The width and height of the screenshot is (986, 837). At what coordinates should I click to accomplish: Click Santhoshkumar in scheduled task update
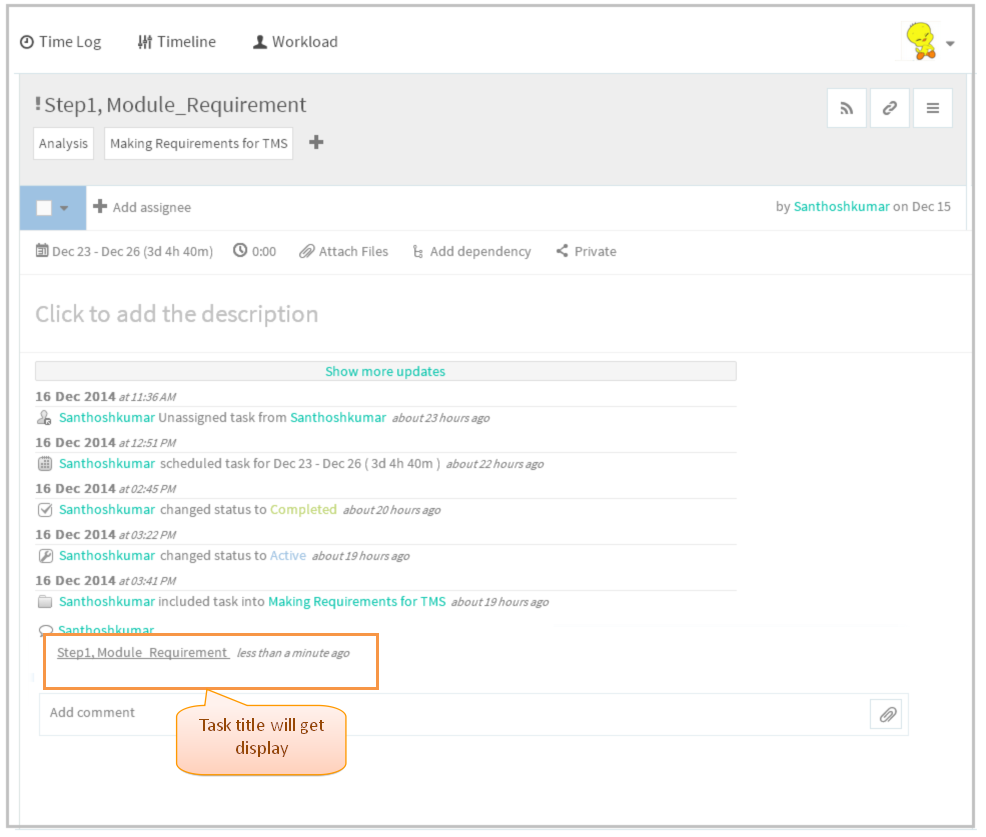click(x=107, y=463)
